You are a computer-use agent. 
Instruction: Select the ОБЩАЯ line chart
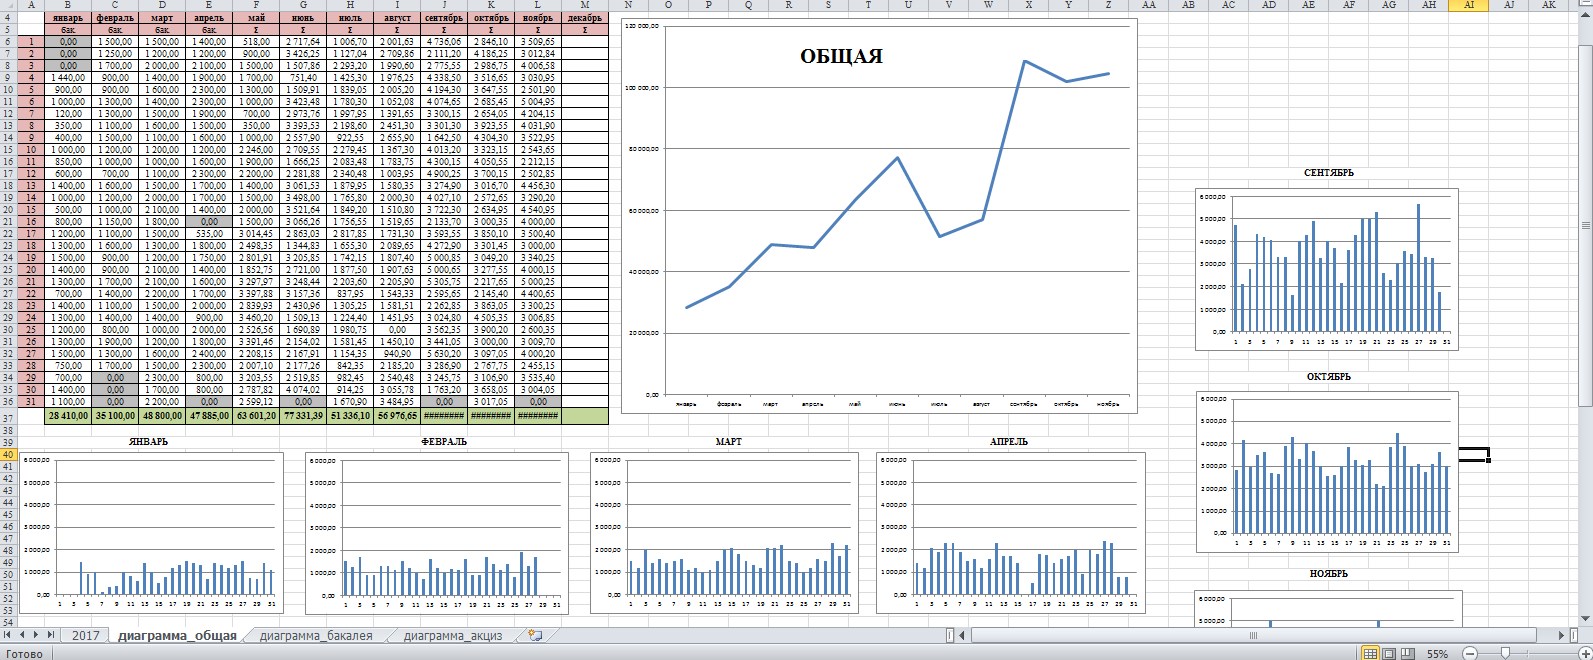(x=879, y=215)
